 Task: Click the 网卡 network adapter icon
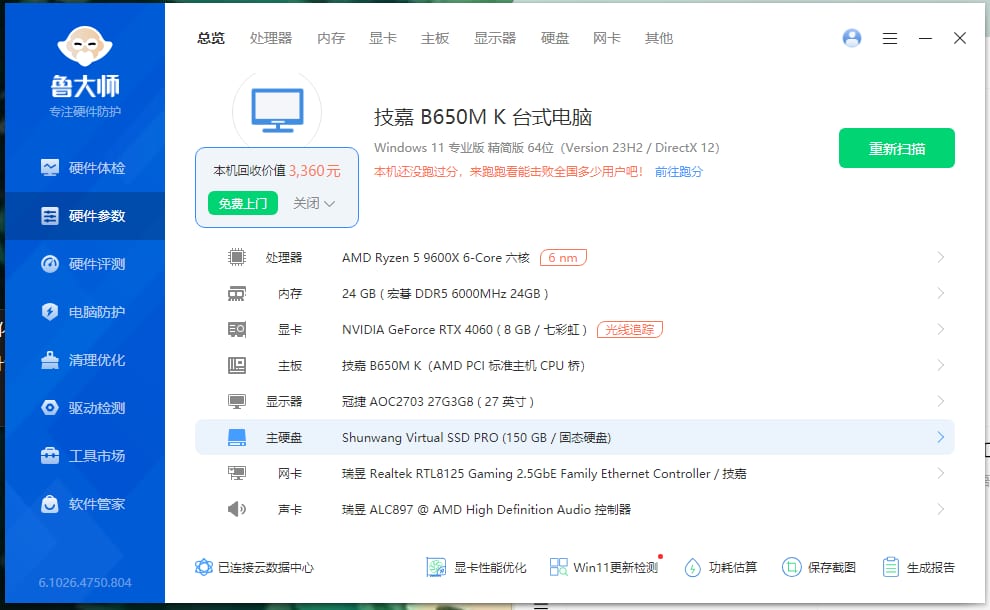click(x=237, y=474)
